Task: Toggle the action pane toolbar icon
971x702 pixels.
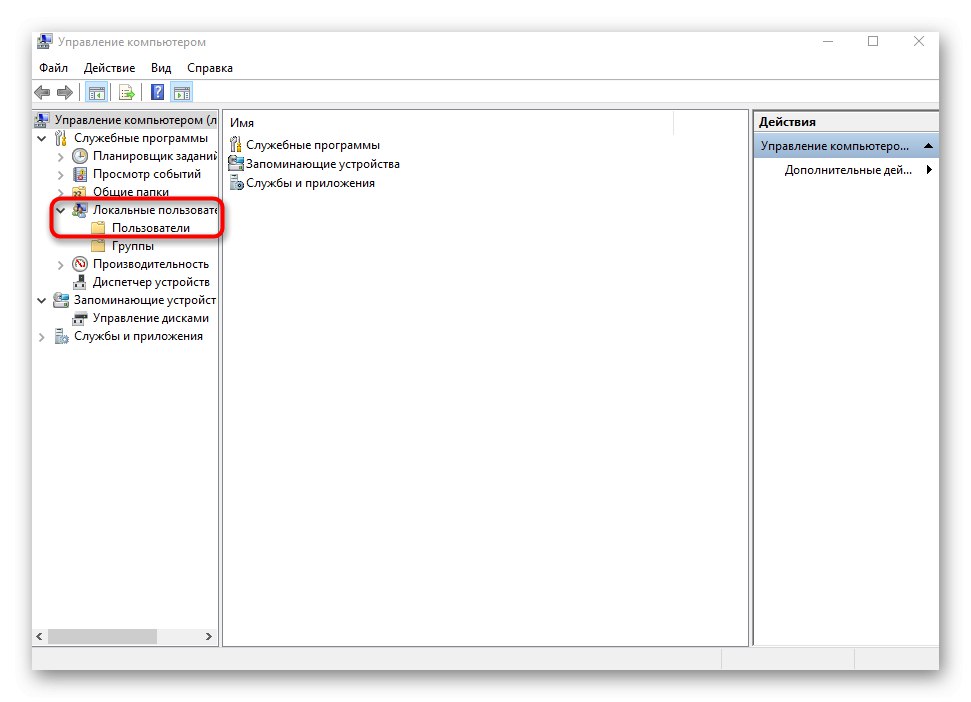Action: [181, 91]
